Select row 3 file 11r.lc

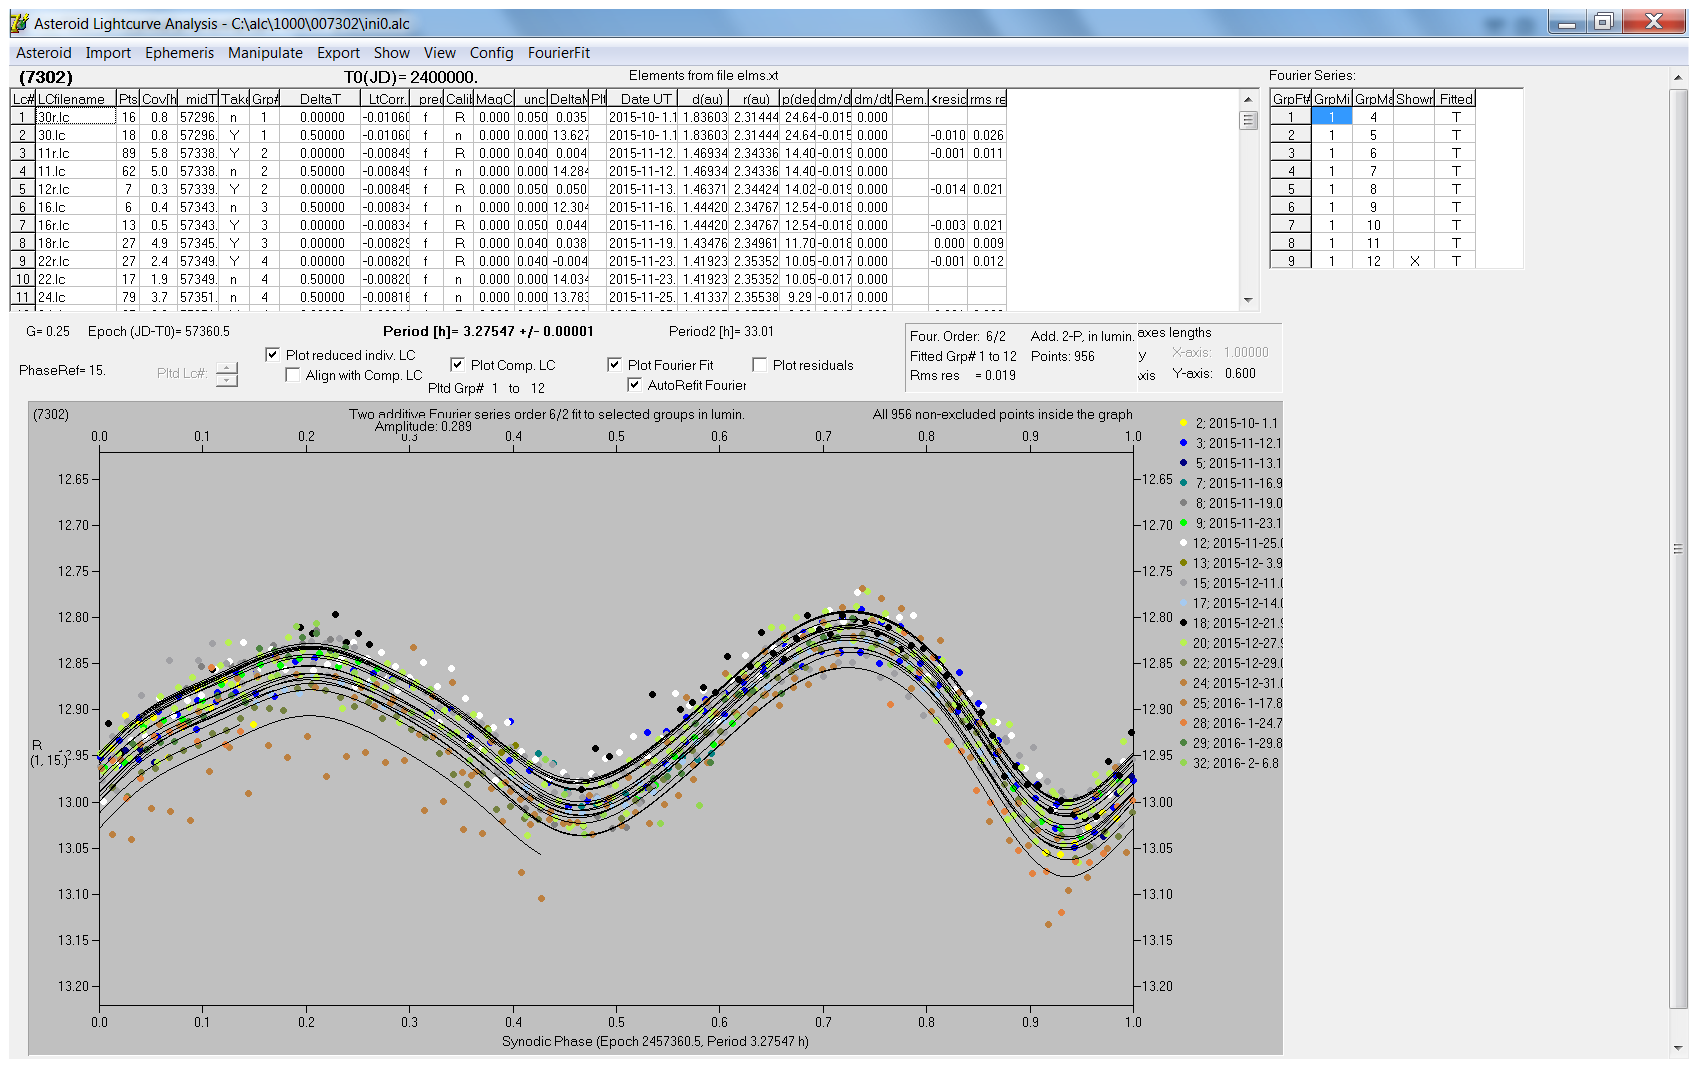click(x=76, y=153)
